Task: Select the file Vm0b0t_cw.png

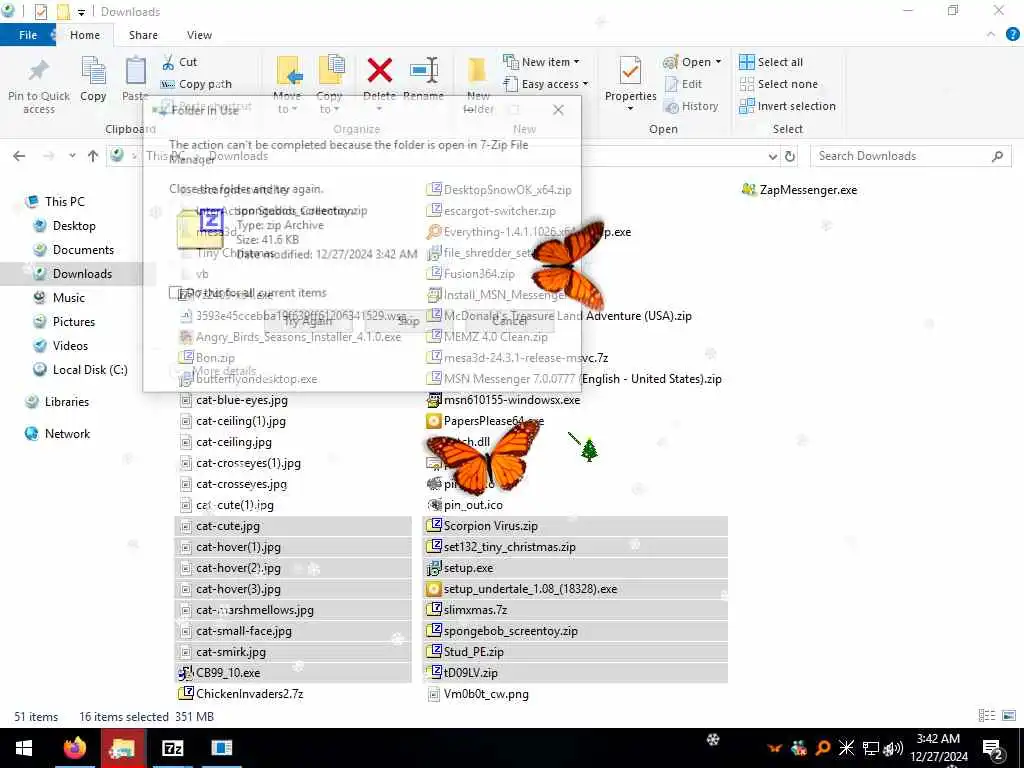Action: (x=486, y=694)
